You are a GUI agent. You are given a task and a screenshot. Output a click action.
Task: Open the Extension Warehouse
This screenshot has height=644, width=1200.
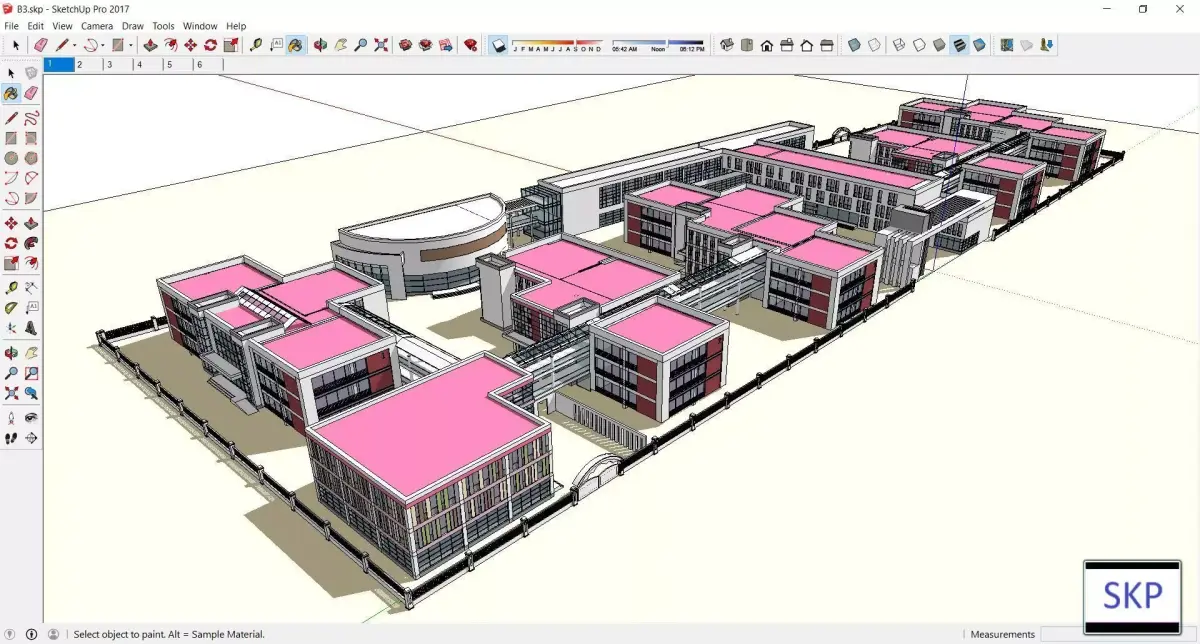425,45
